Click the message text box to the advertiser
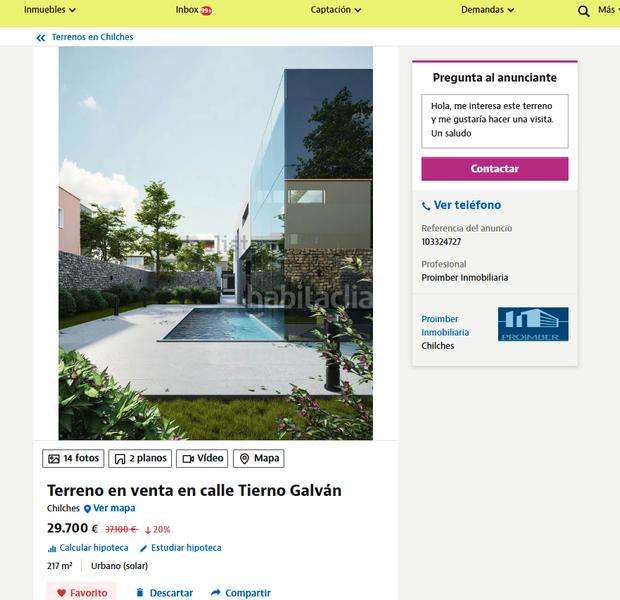Screen dimensions: 620x600 point(495,121)
